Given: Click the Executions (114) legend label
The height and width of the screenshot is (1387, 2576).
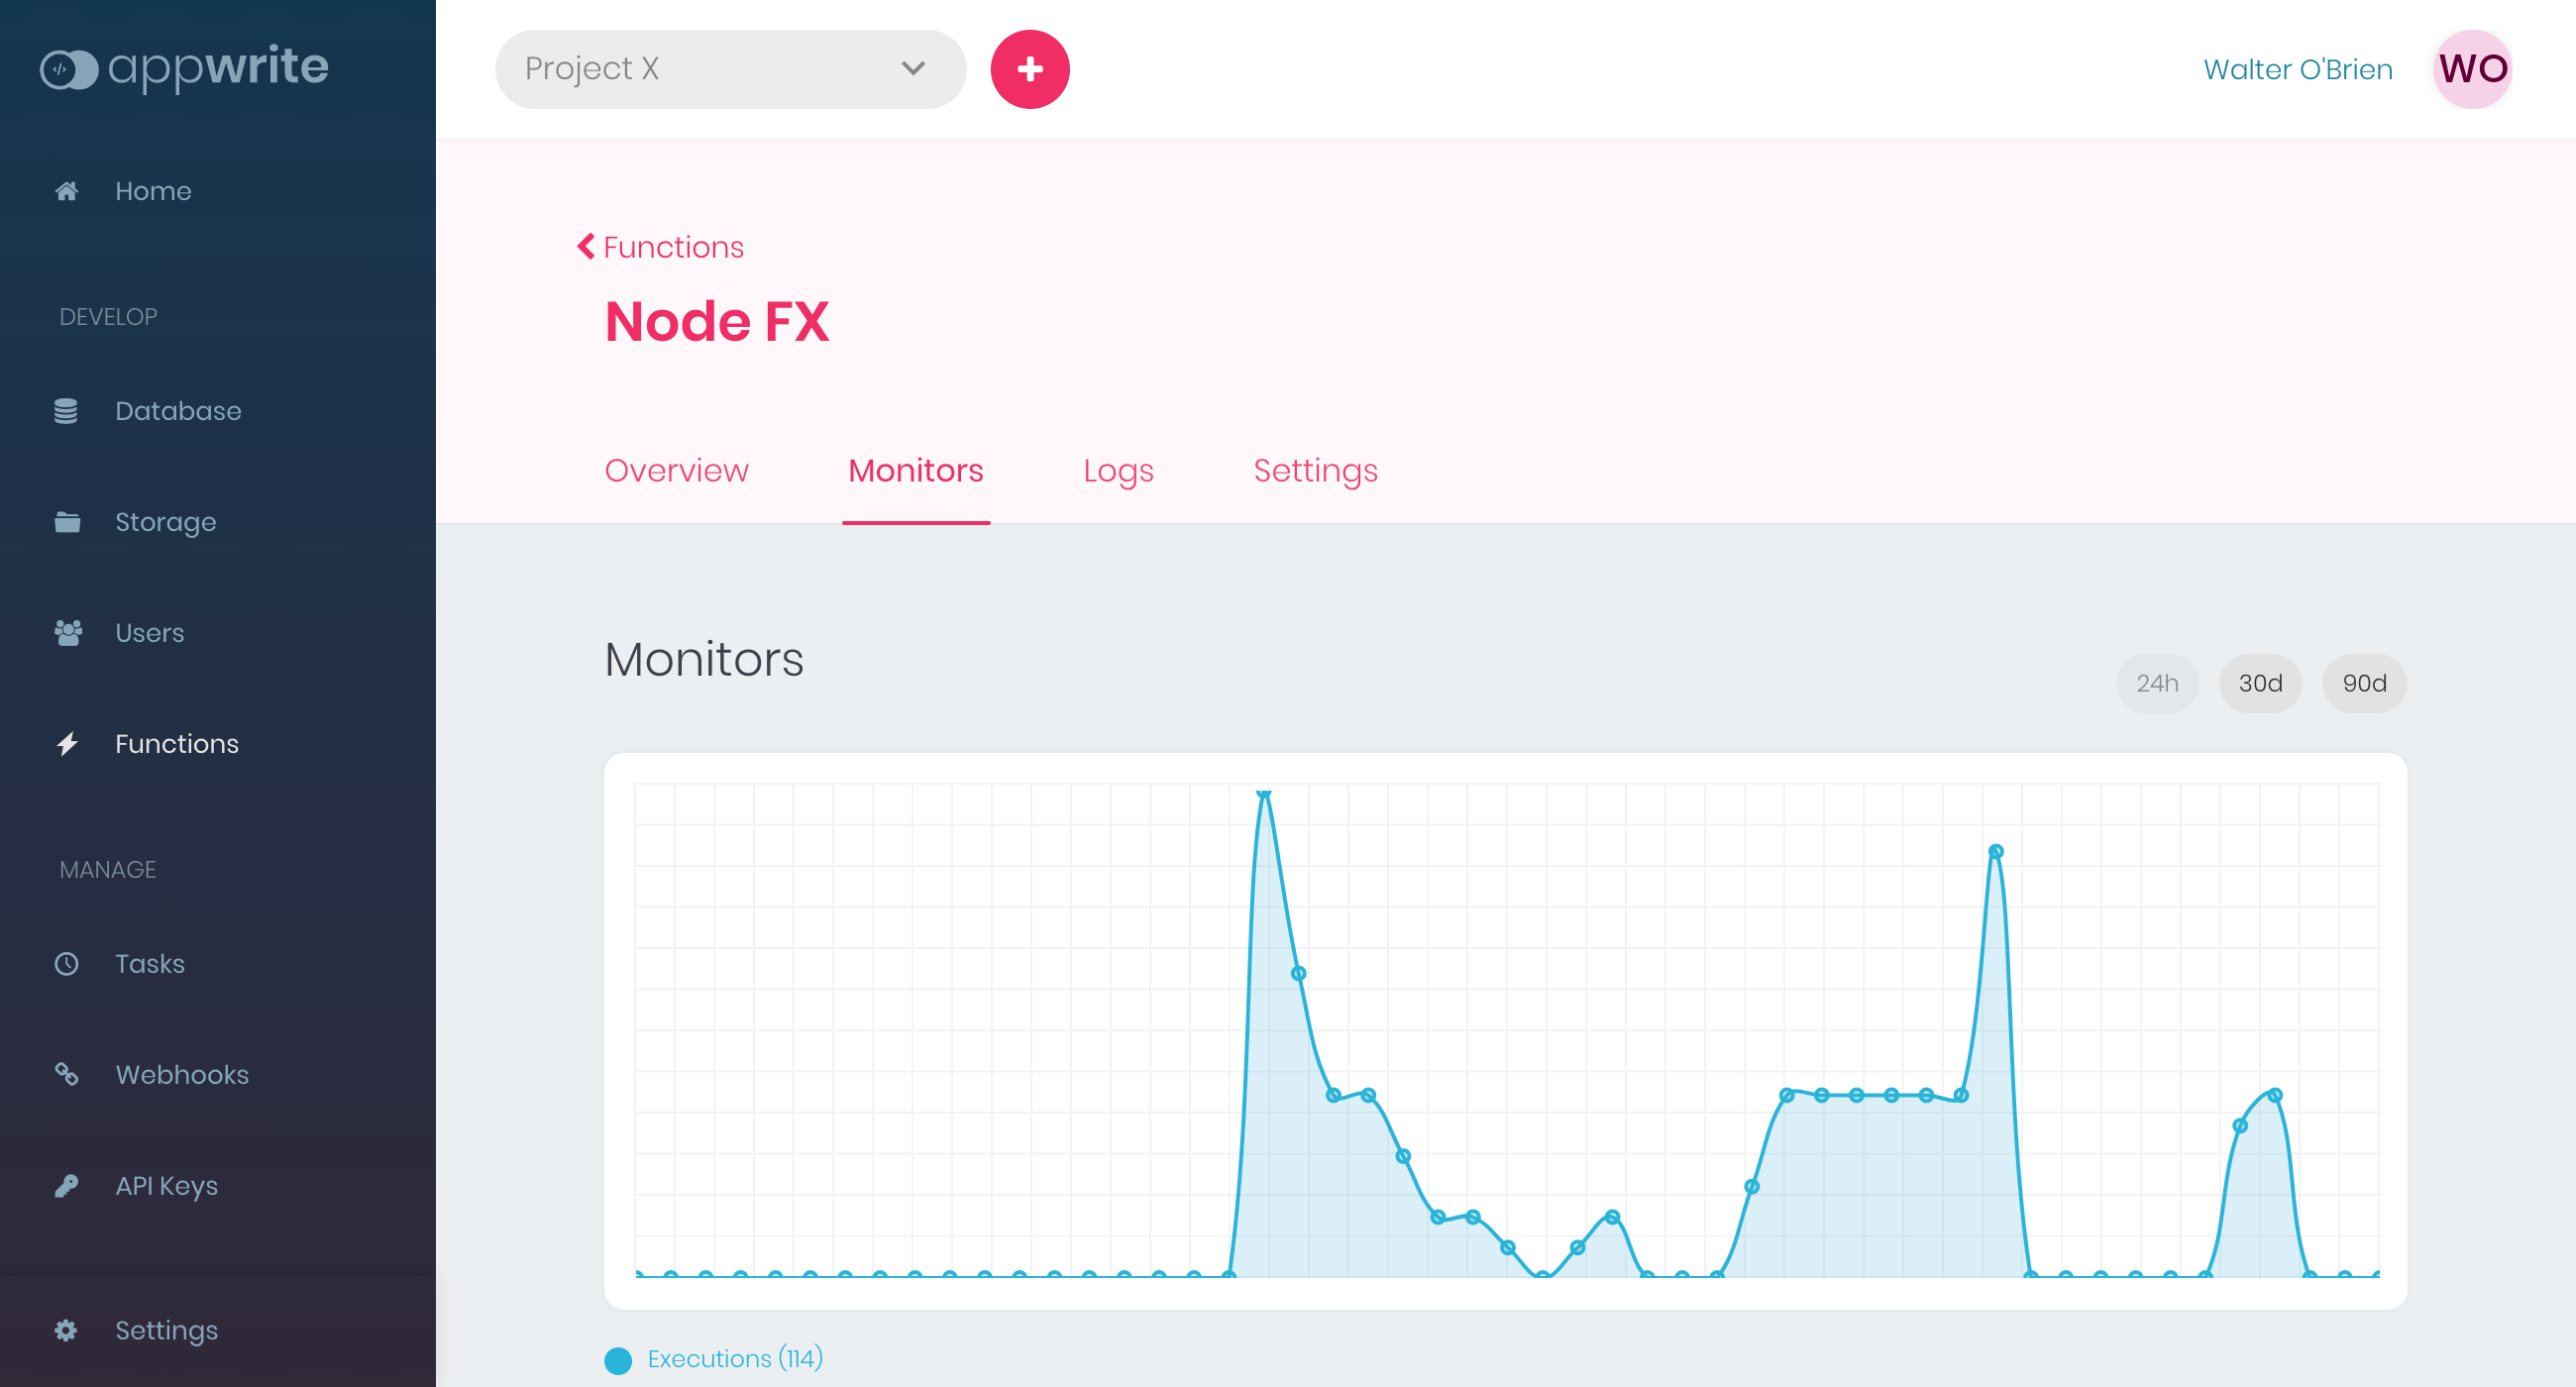Looking at the screenshot, I should tap(735, 1358).
